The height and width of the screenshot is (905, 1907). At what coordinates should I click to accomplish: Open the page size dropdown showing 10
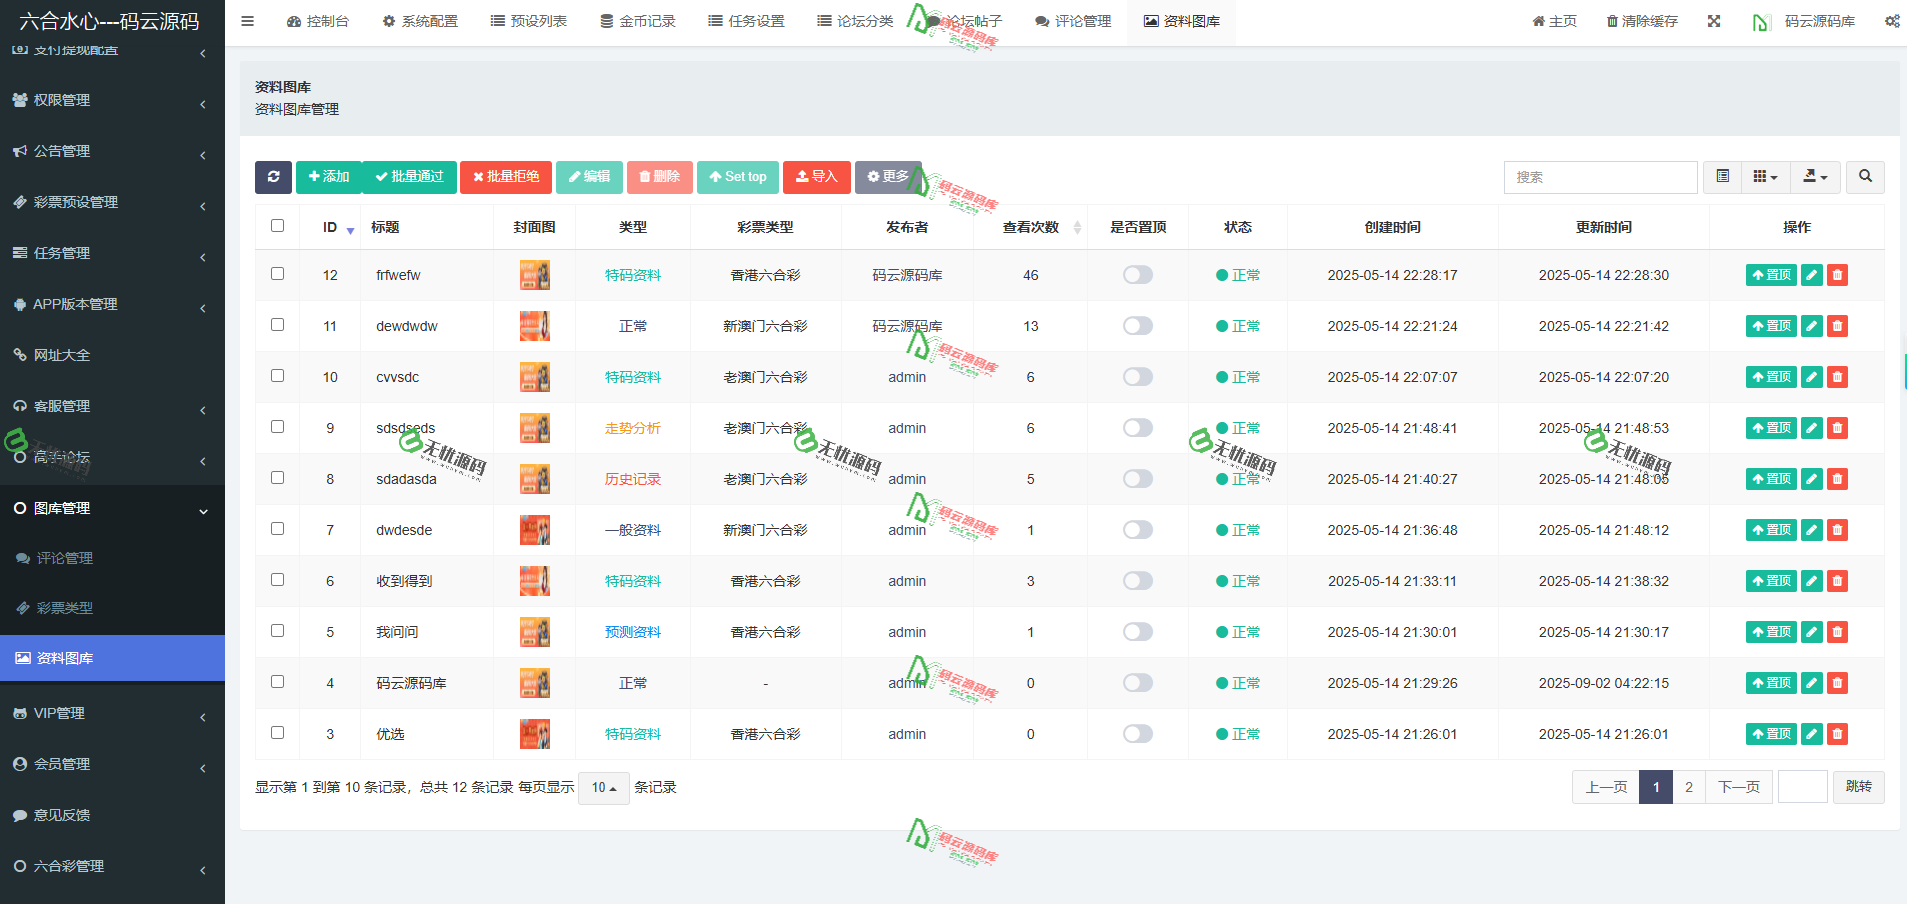coord(603,787)
